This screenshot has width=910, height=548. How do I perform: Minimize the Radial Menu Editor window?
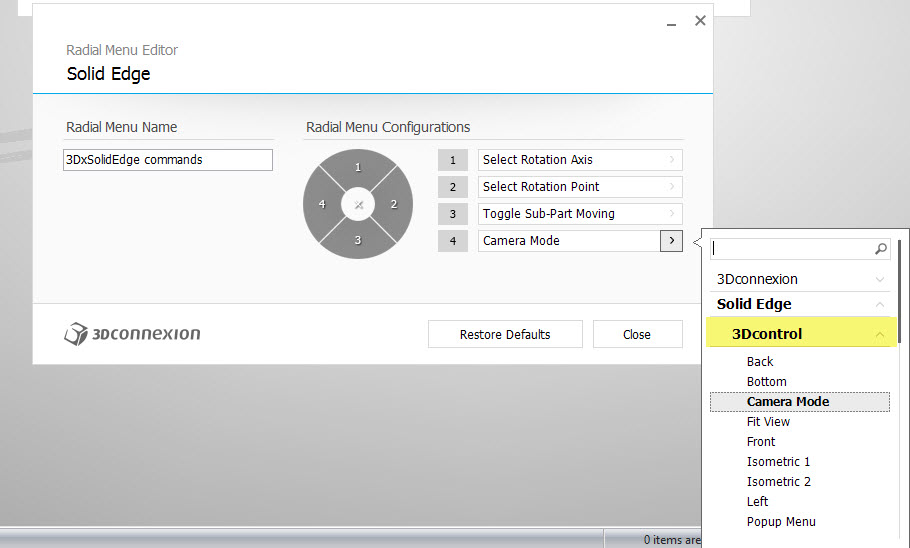[x=671, y=23]
